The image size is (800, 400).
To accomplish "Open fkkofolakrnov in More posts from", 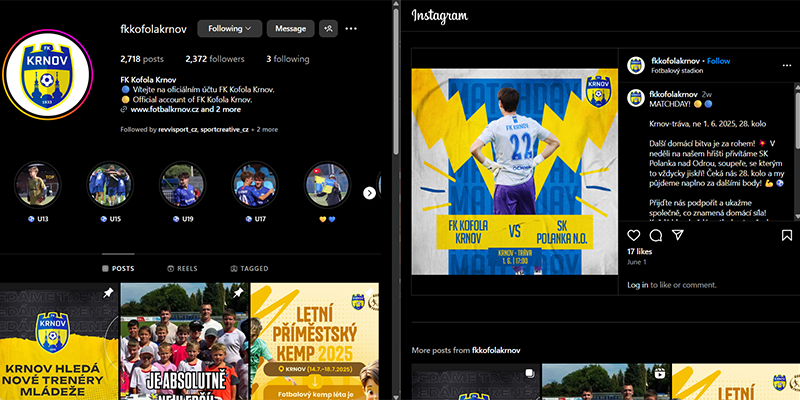I will pos(496,351).
